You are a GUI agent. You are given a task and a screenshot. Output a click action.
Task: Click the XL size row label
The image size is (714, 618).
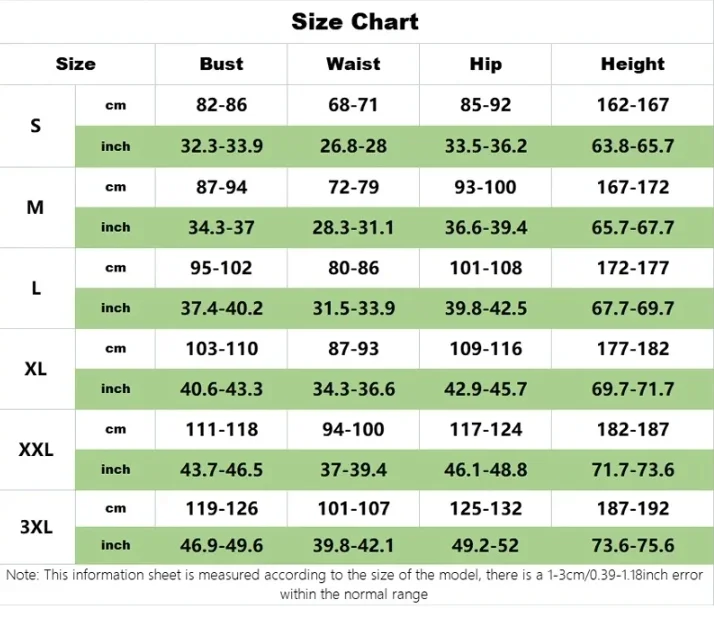[x=36, y=368]
